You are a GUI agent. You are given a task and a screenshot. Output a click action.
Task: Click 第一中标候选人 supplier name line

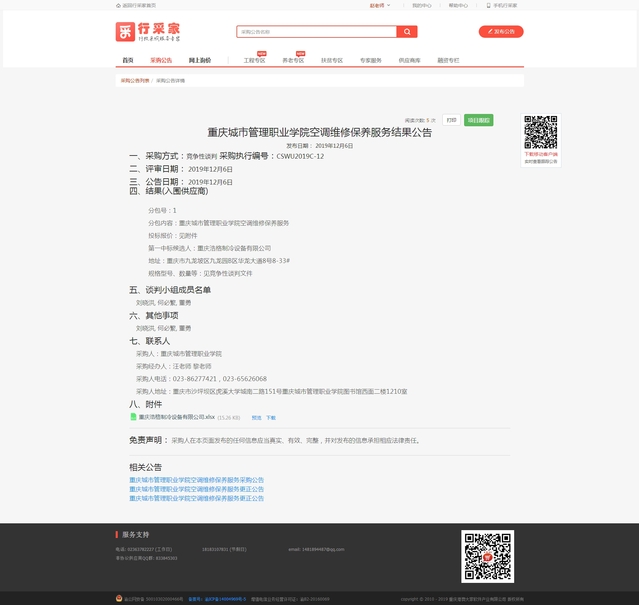coord(209,248)
